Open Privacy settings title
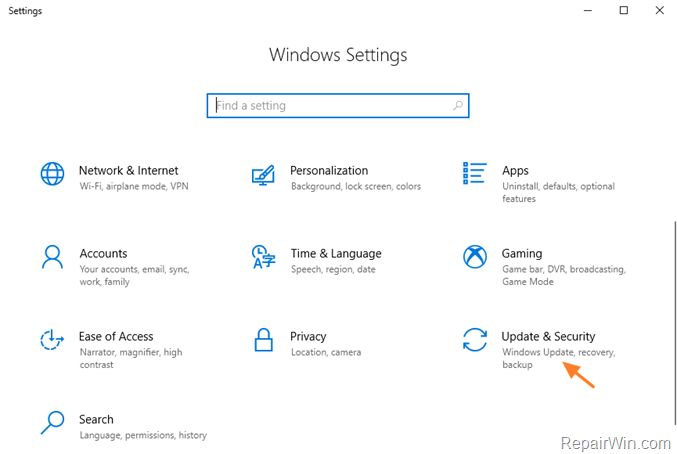The image size is (677, 454). tap(308, 337)
